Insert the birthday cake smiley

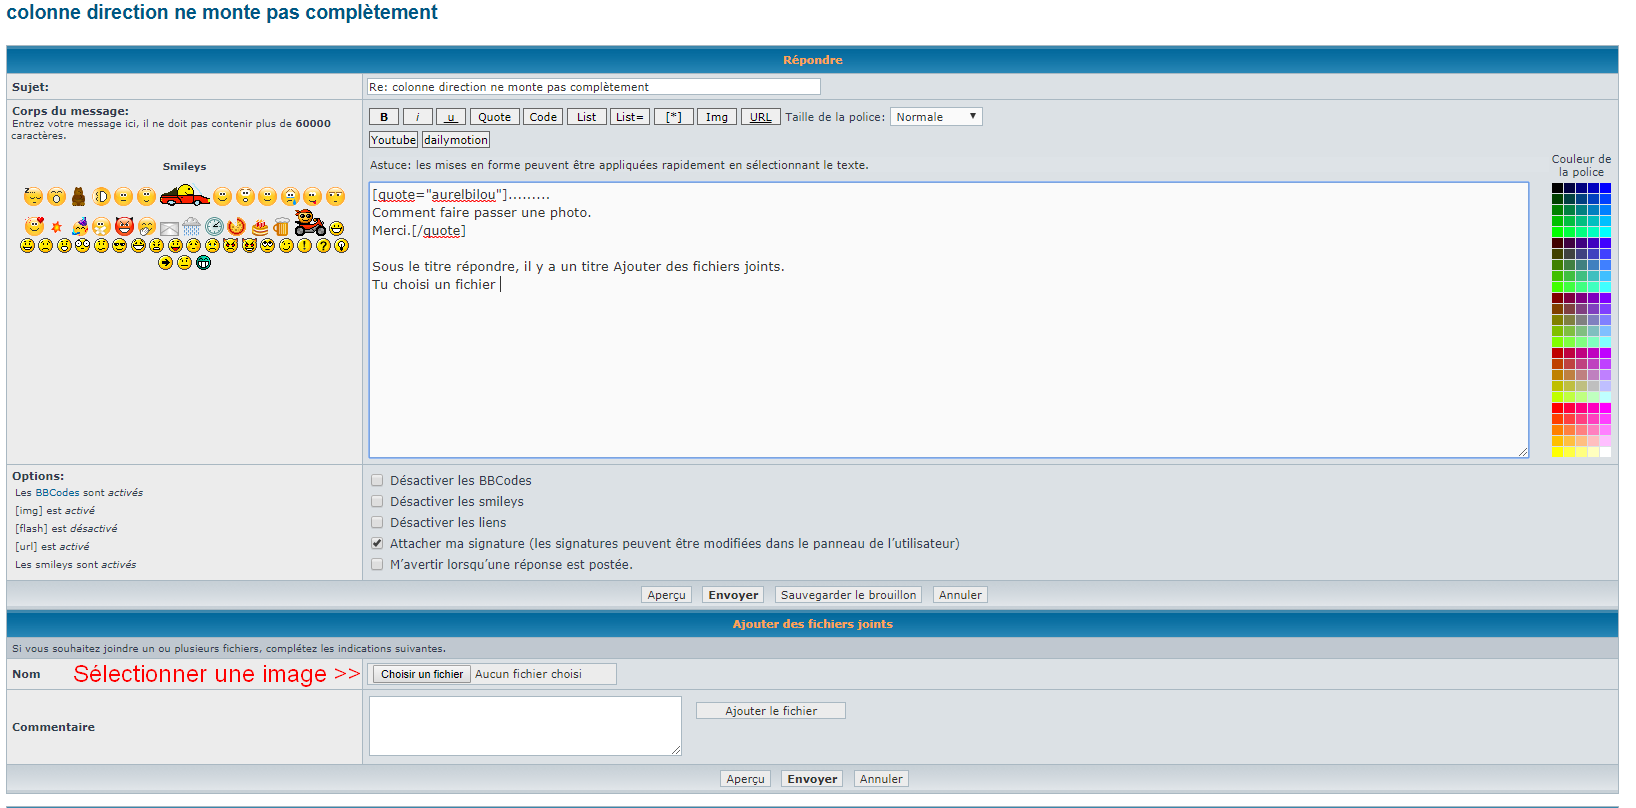(260, 227)
